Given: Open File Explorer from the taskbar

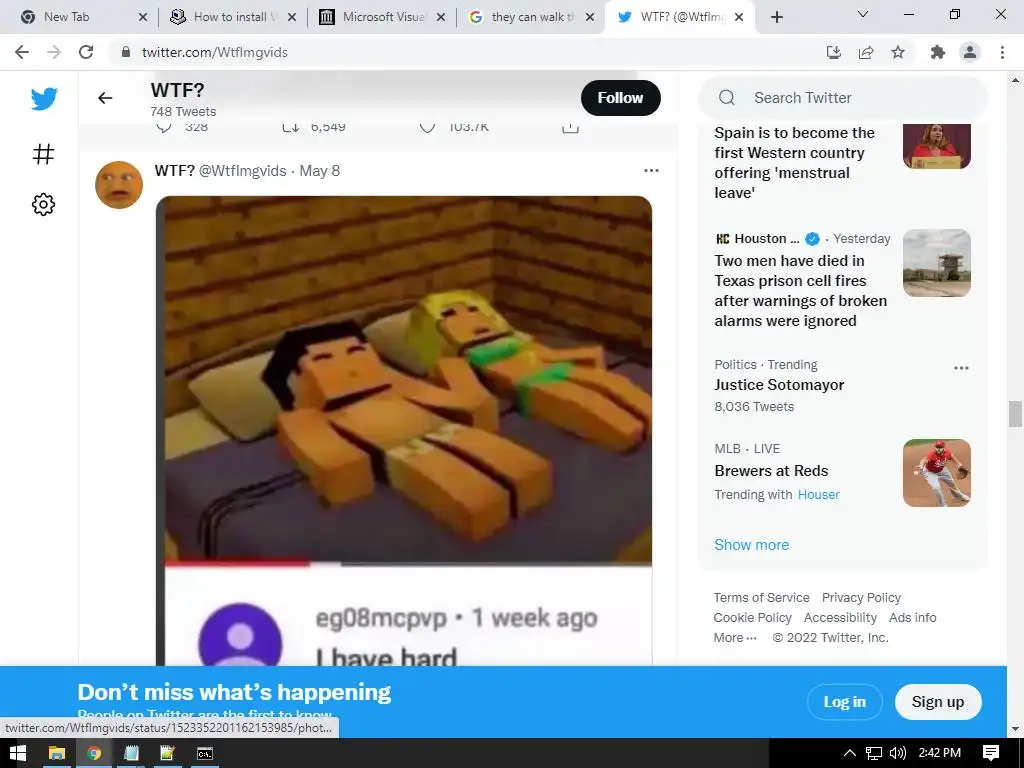Looking at the screenshot, I should pyautogui.click(x=57, y=753).
